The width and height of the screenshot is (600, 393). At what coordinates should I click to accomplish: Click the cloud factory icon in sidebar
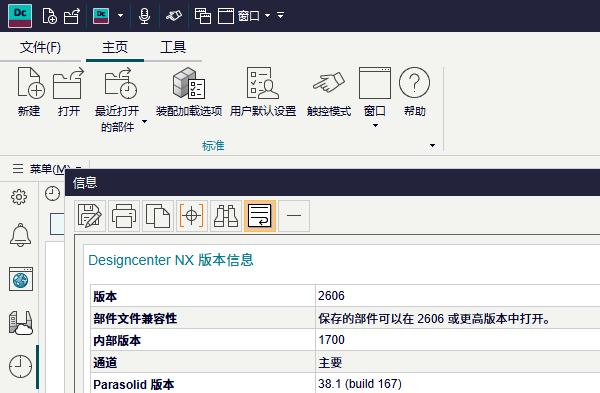tap(21, 323)
